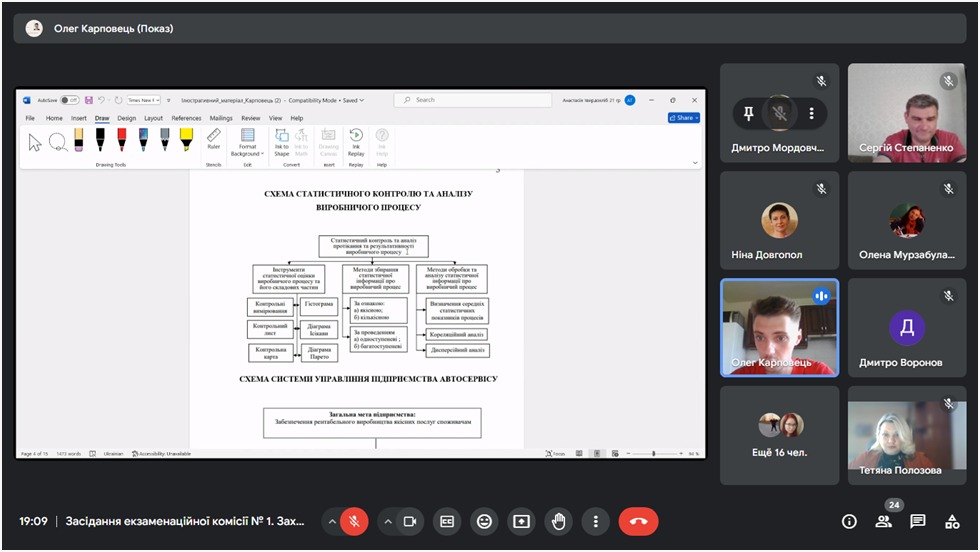Click Сергій Степаненко video tile
Screen dimensions: 980x552
907,113
